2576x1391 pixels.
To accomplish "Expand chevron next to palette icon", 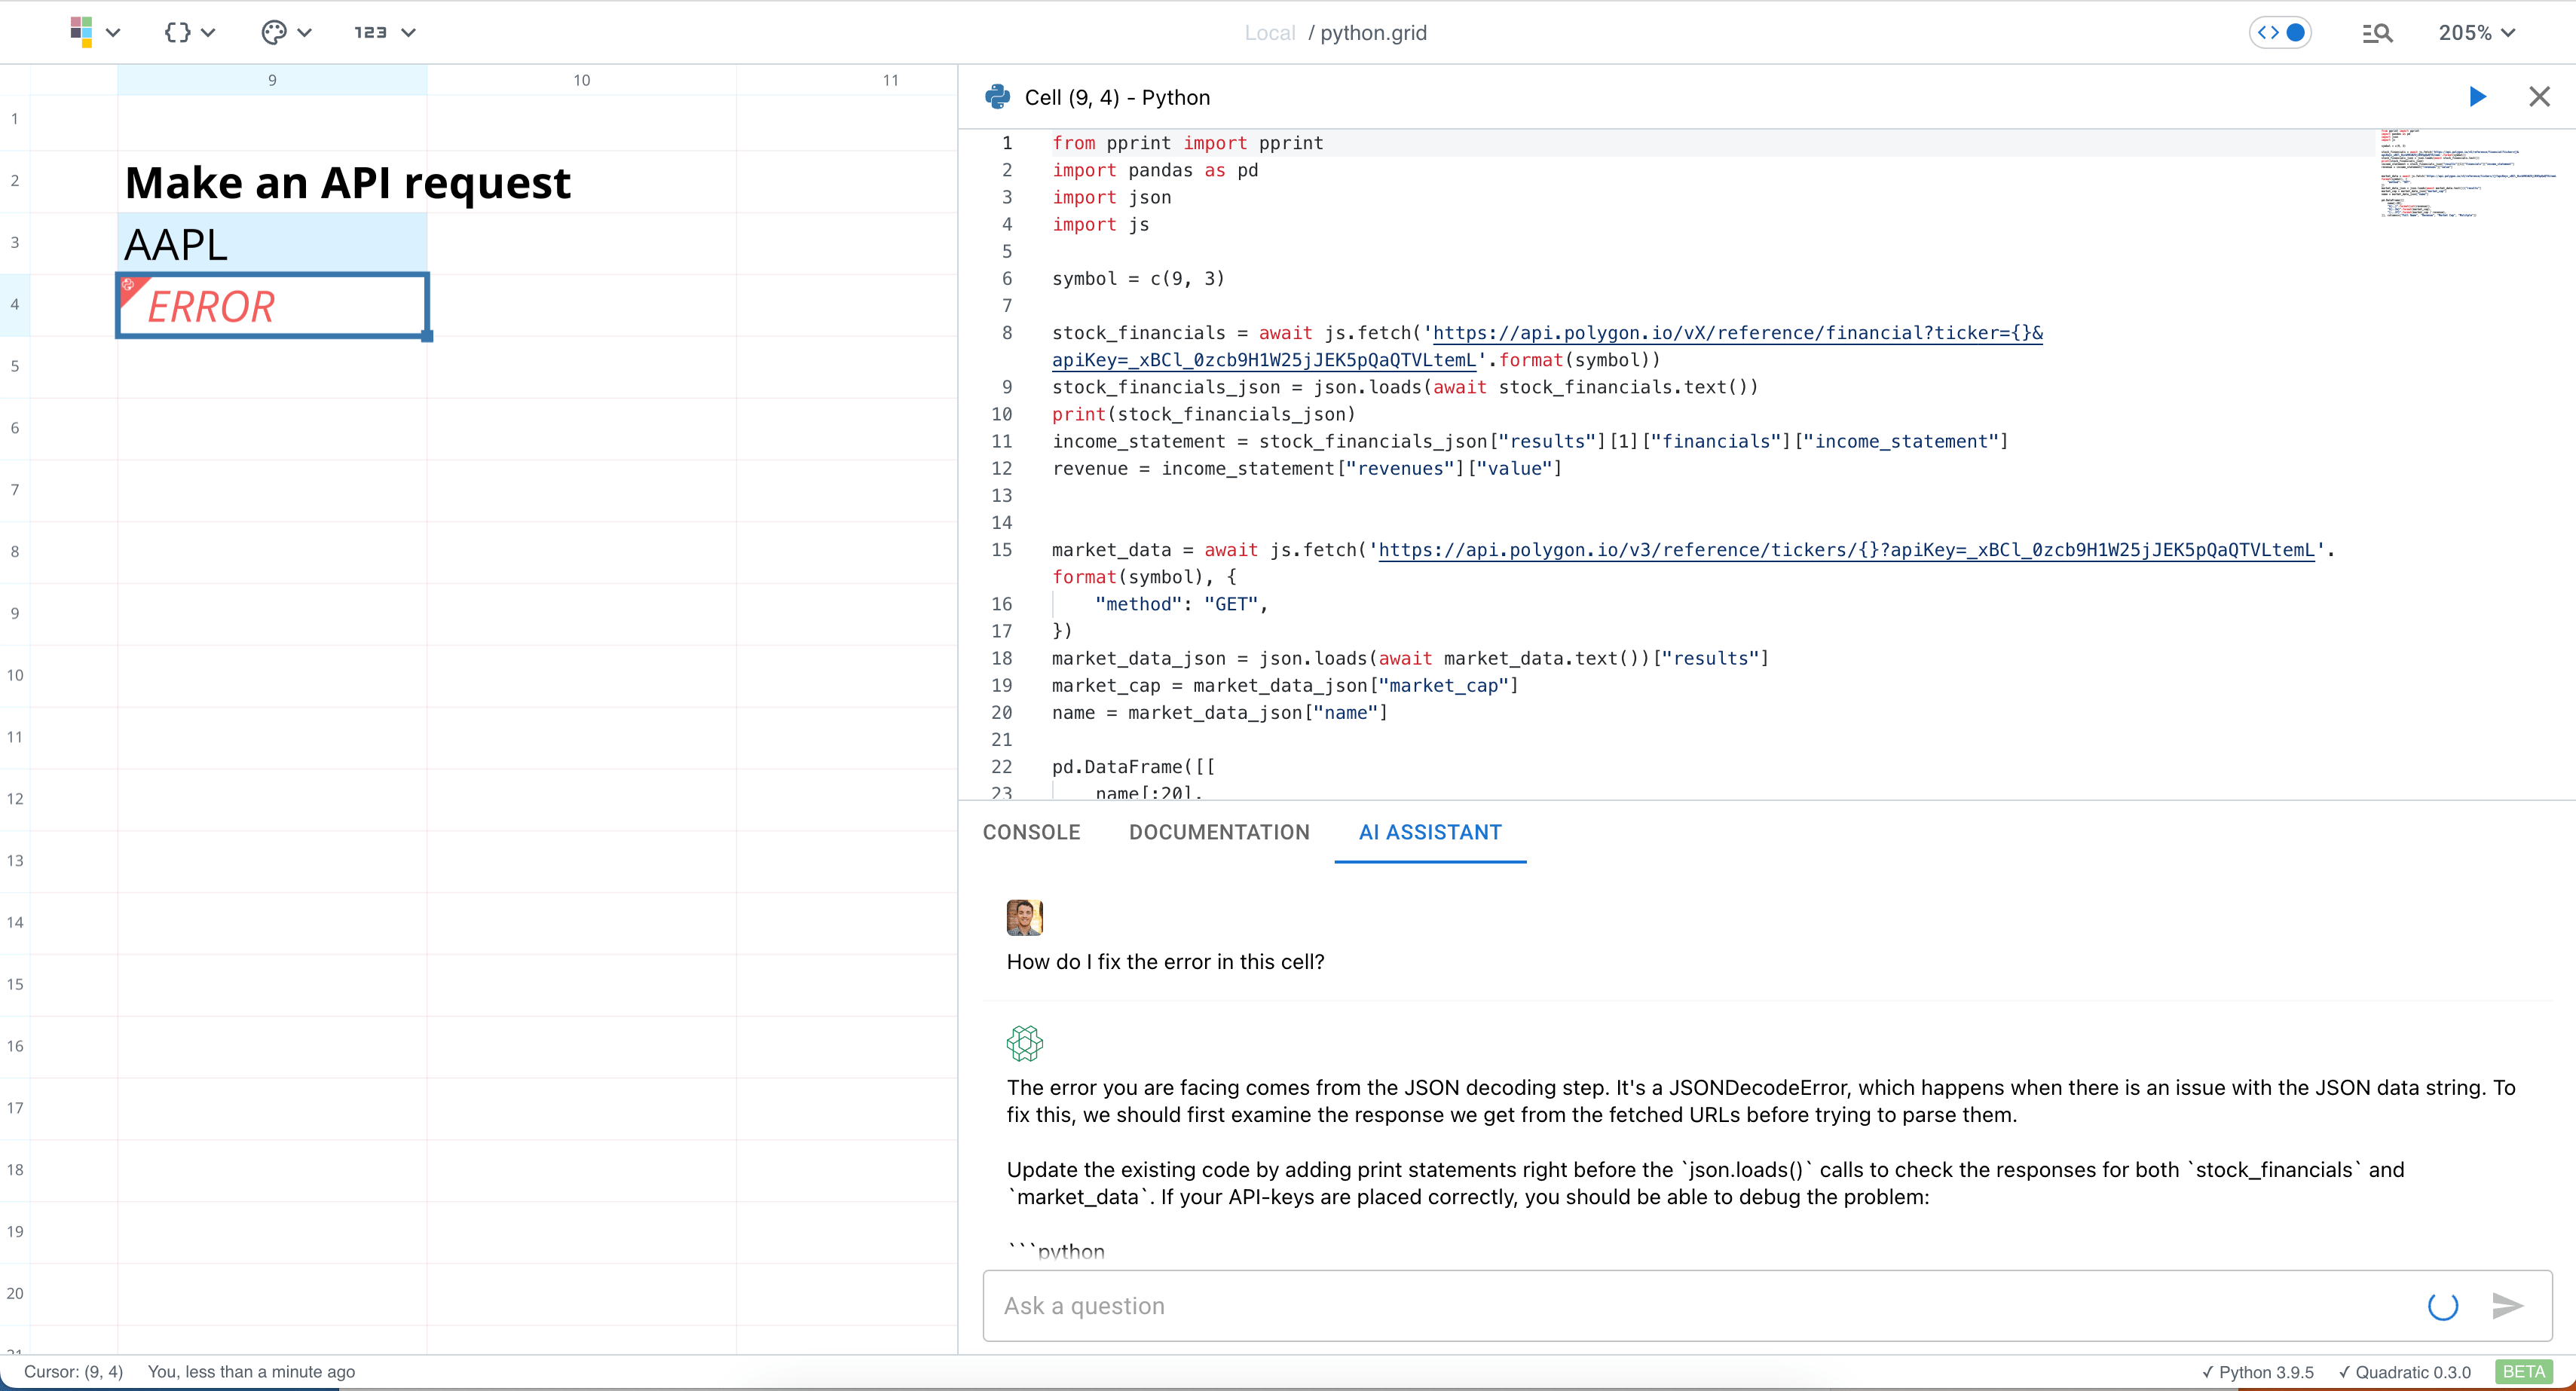I will [x=305, y=32].
